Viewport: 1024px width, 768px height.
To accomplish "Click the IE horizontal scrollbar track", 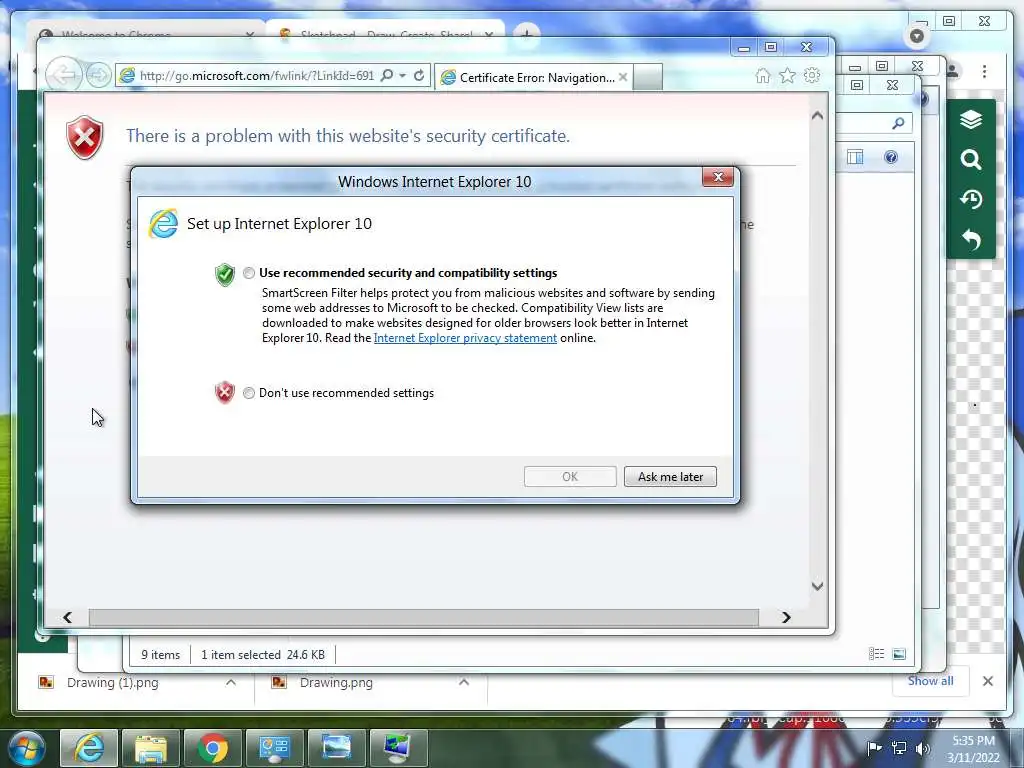I will tap(424, 617).
